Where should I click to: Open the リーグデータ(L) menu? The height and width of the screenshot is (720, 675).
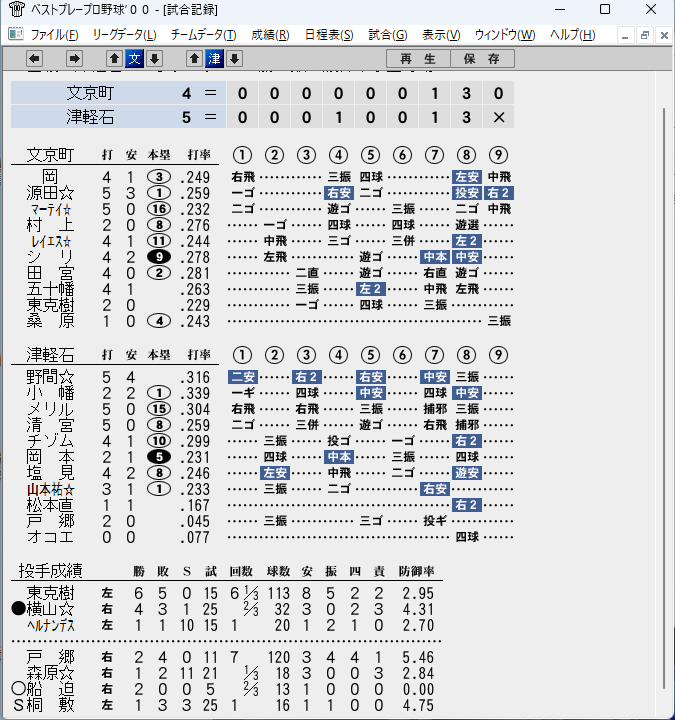pyautogui.click(x=124, y=35)
